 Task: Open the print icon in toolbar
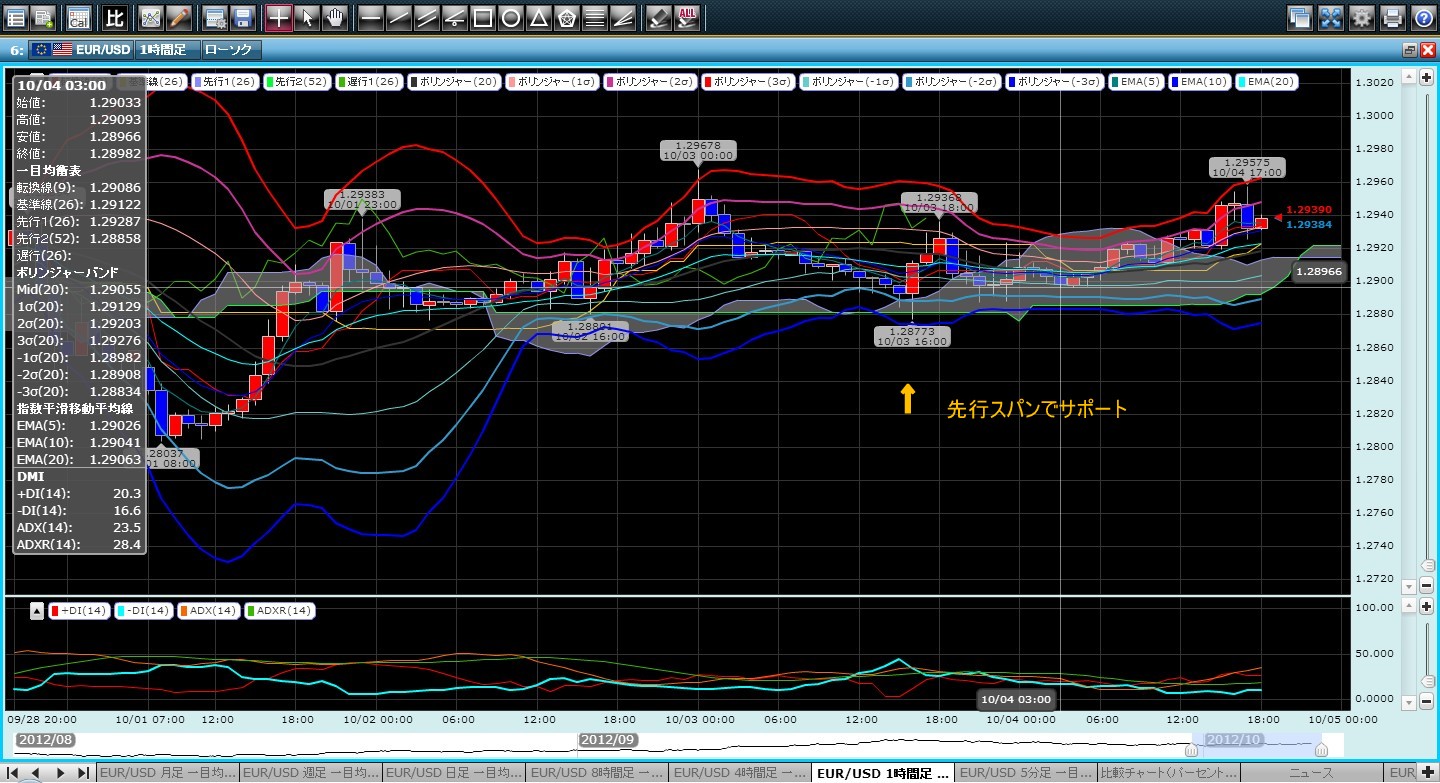pos(1391,17)
